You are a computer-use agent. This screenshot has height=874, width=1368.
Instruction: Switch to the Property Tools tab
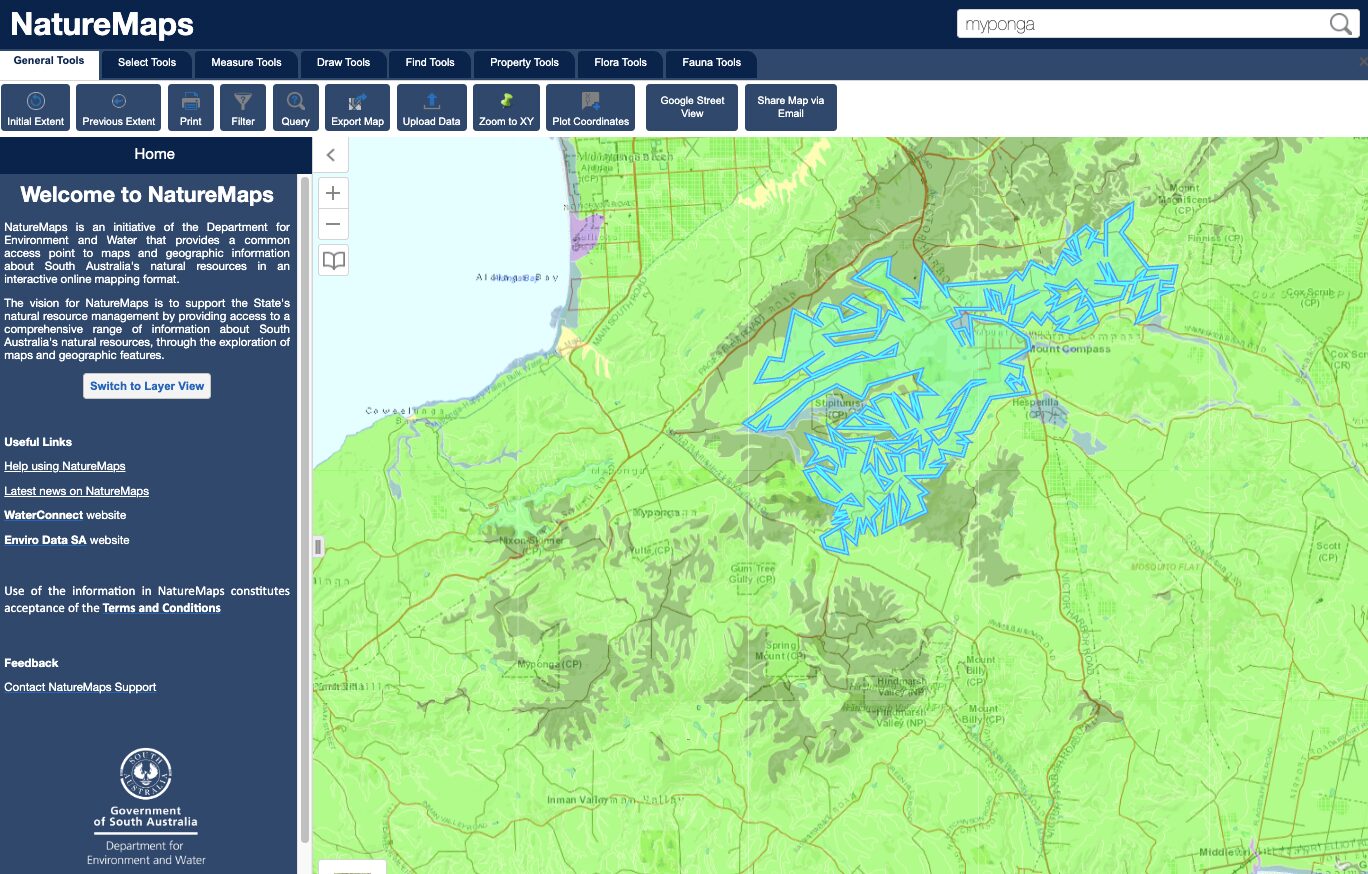pyautogui.click(x=524, y=62)
